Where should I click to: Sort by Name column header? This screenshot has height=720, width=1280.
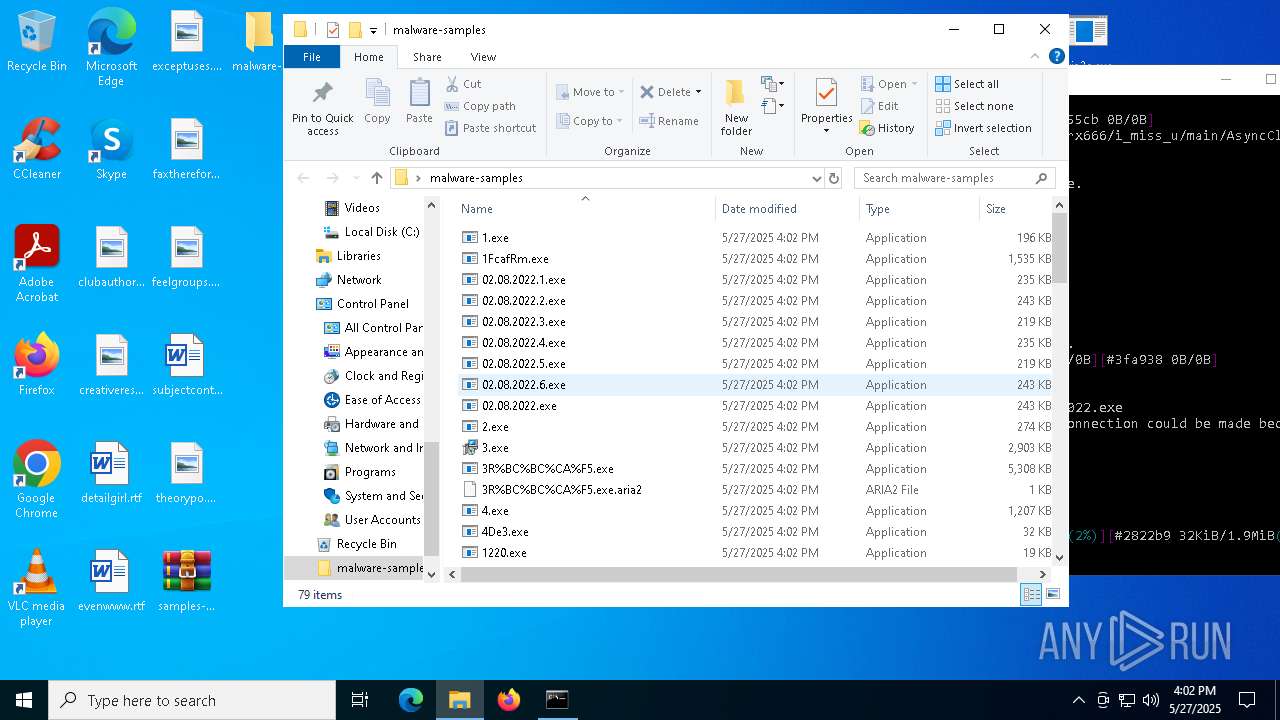coord(585,209)
